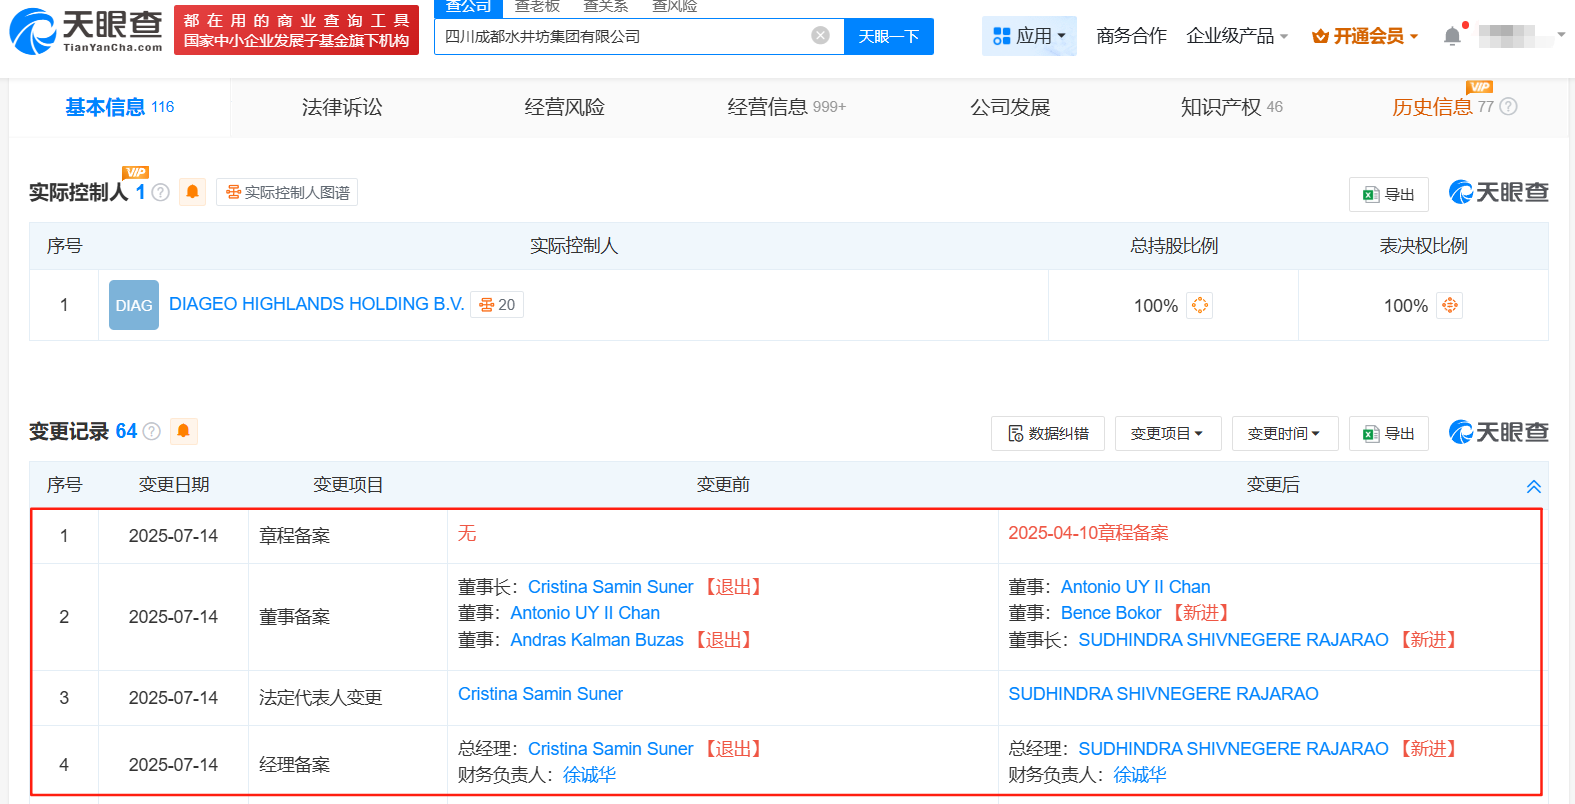The height and width of the screenshot is (804, 1575).
Task: Open 开通会员 membership dropdown
Action: [x=1365, y=36]
